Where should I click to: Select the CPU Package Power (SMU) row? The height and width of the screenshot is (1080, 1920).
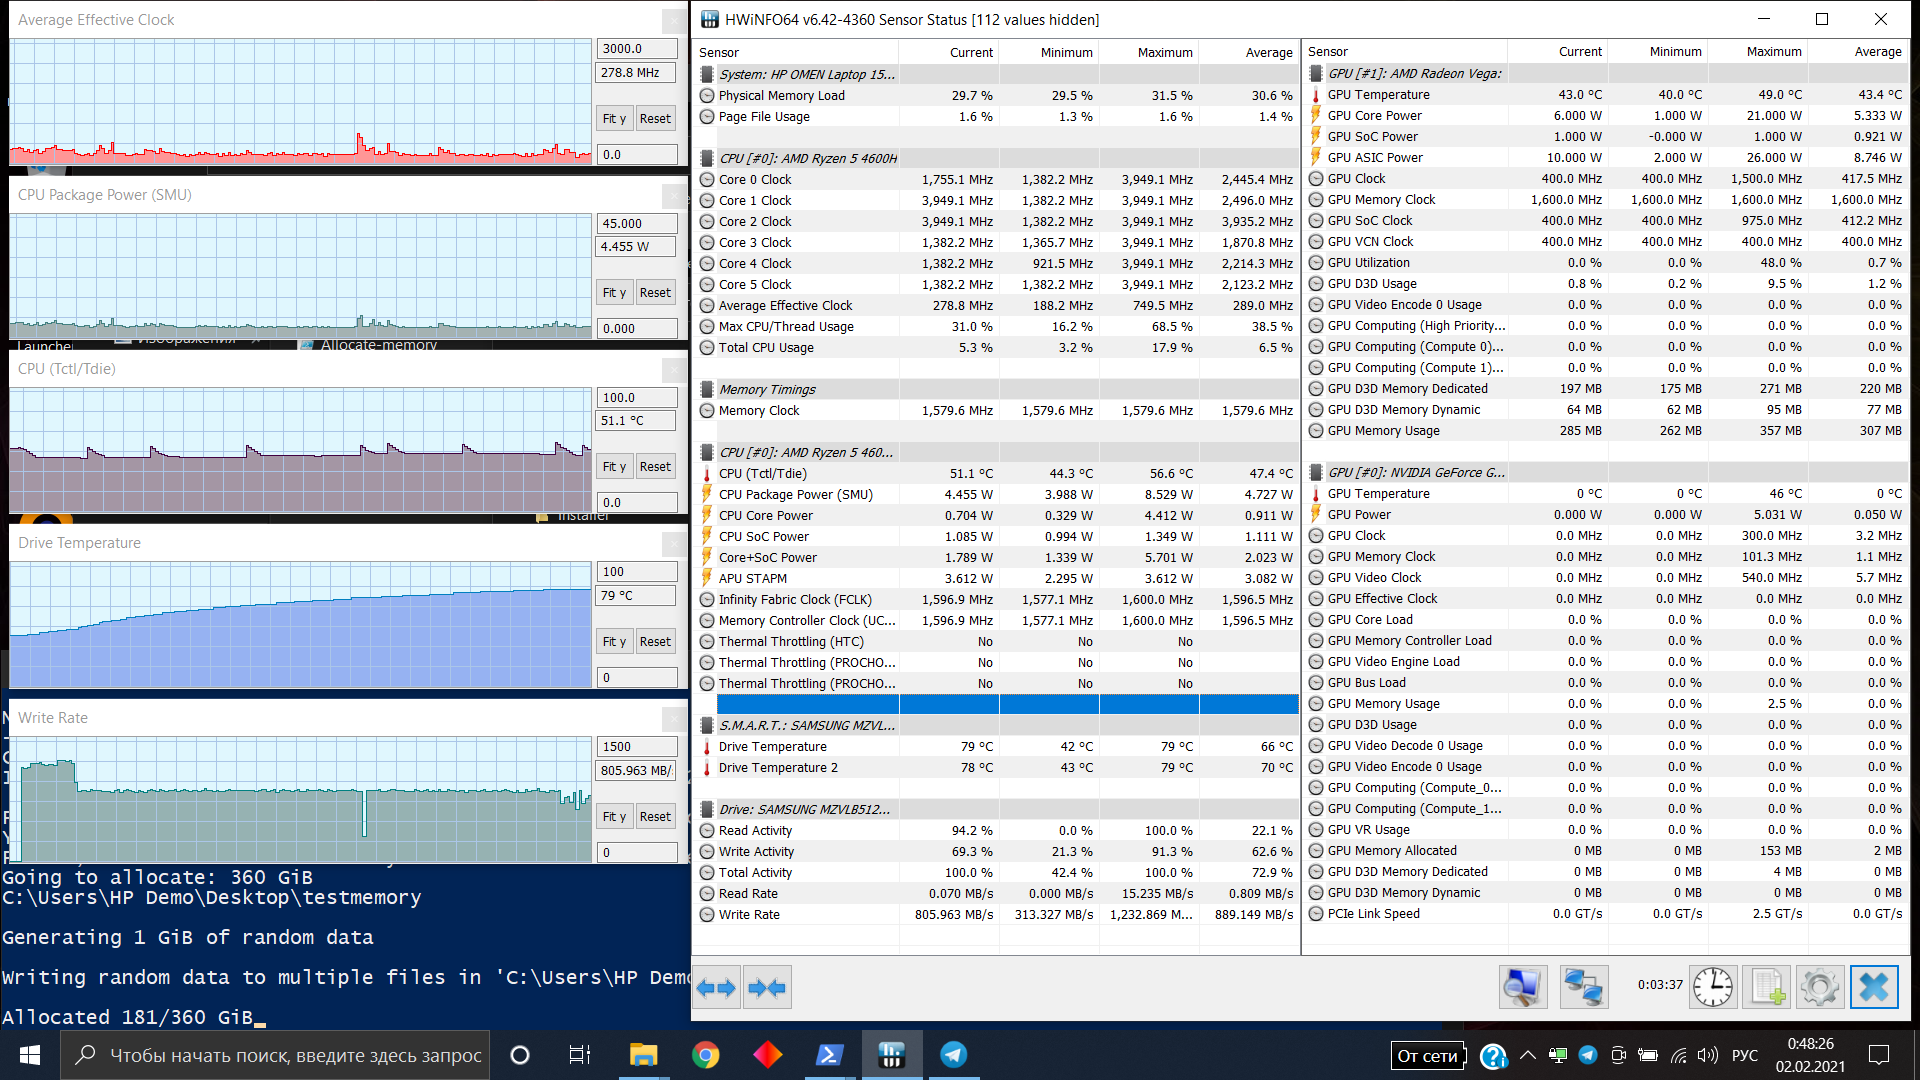point(996,495)
